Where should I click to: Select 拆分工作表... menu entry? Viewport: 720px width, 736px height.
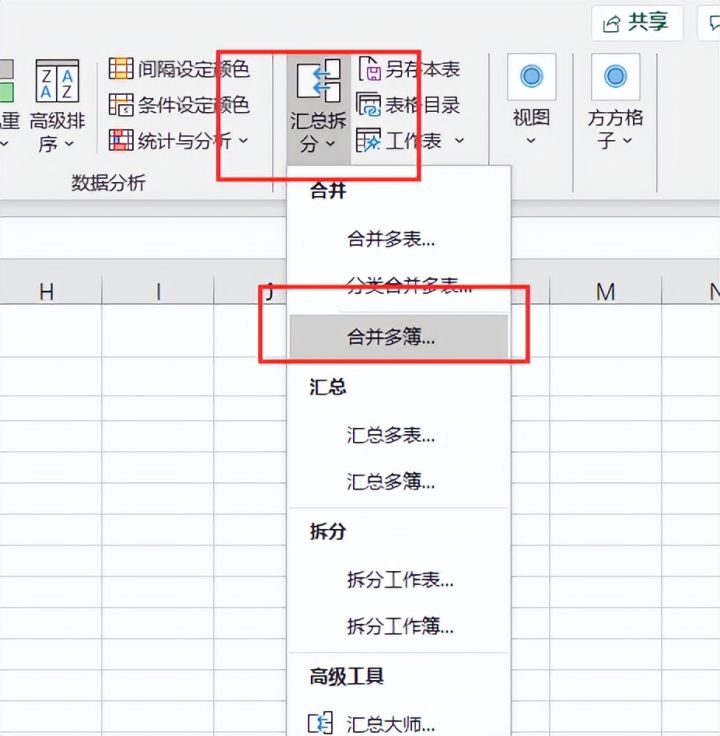(398, 580)
